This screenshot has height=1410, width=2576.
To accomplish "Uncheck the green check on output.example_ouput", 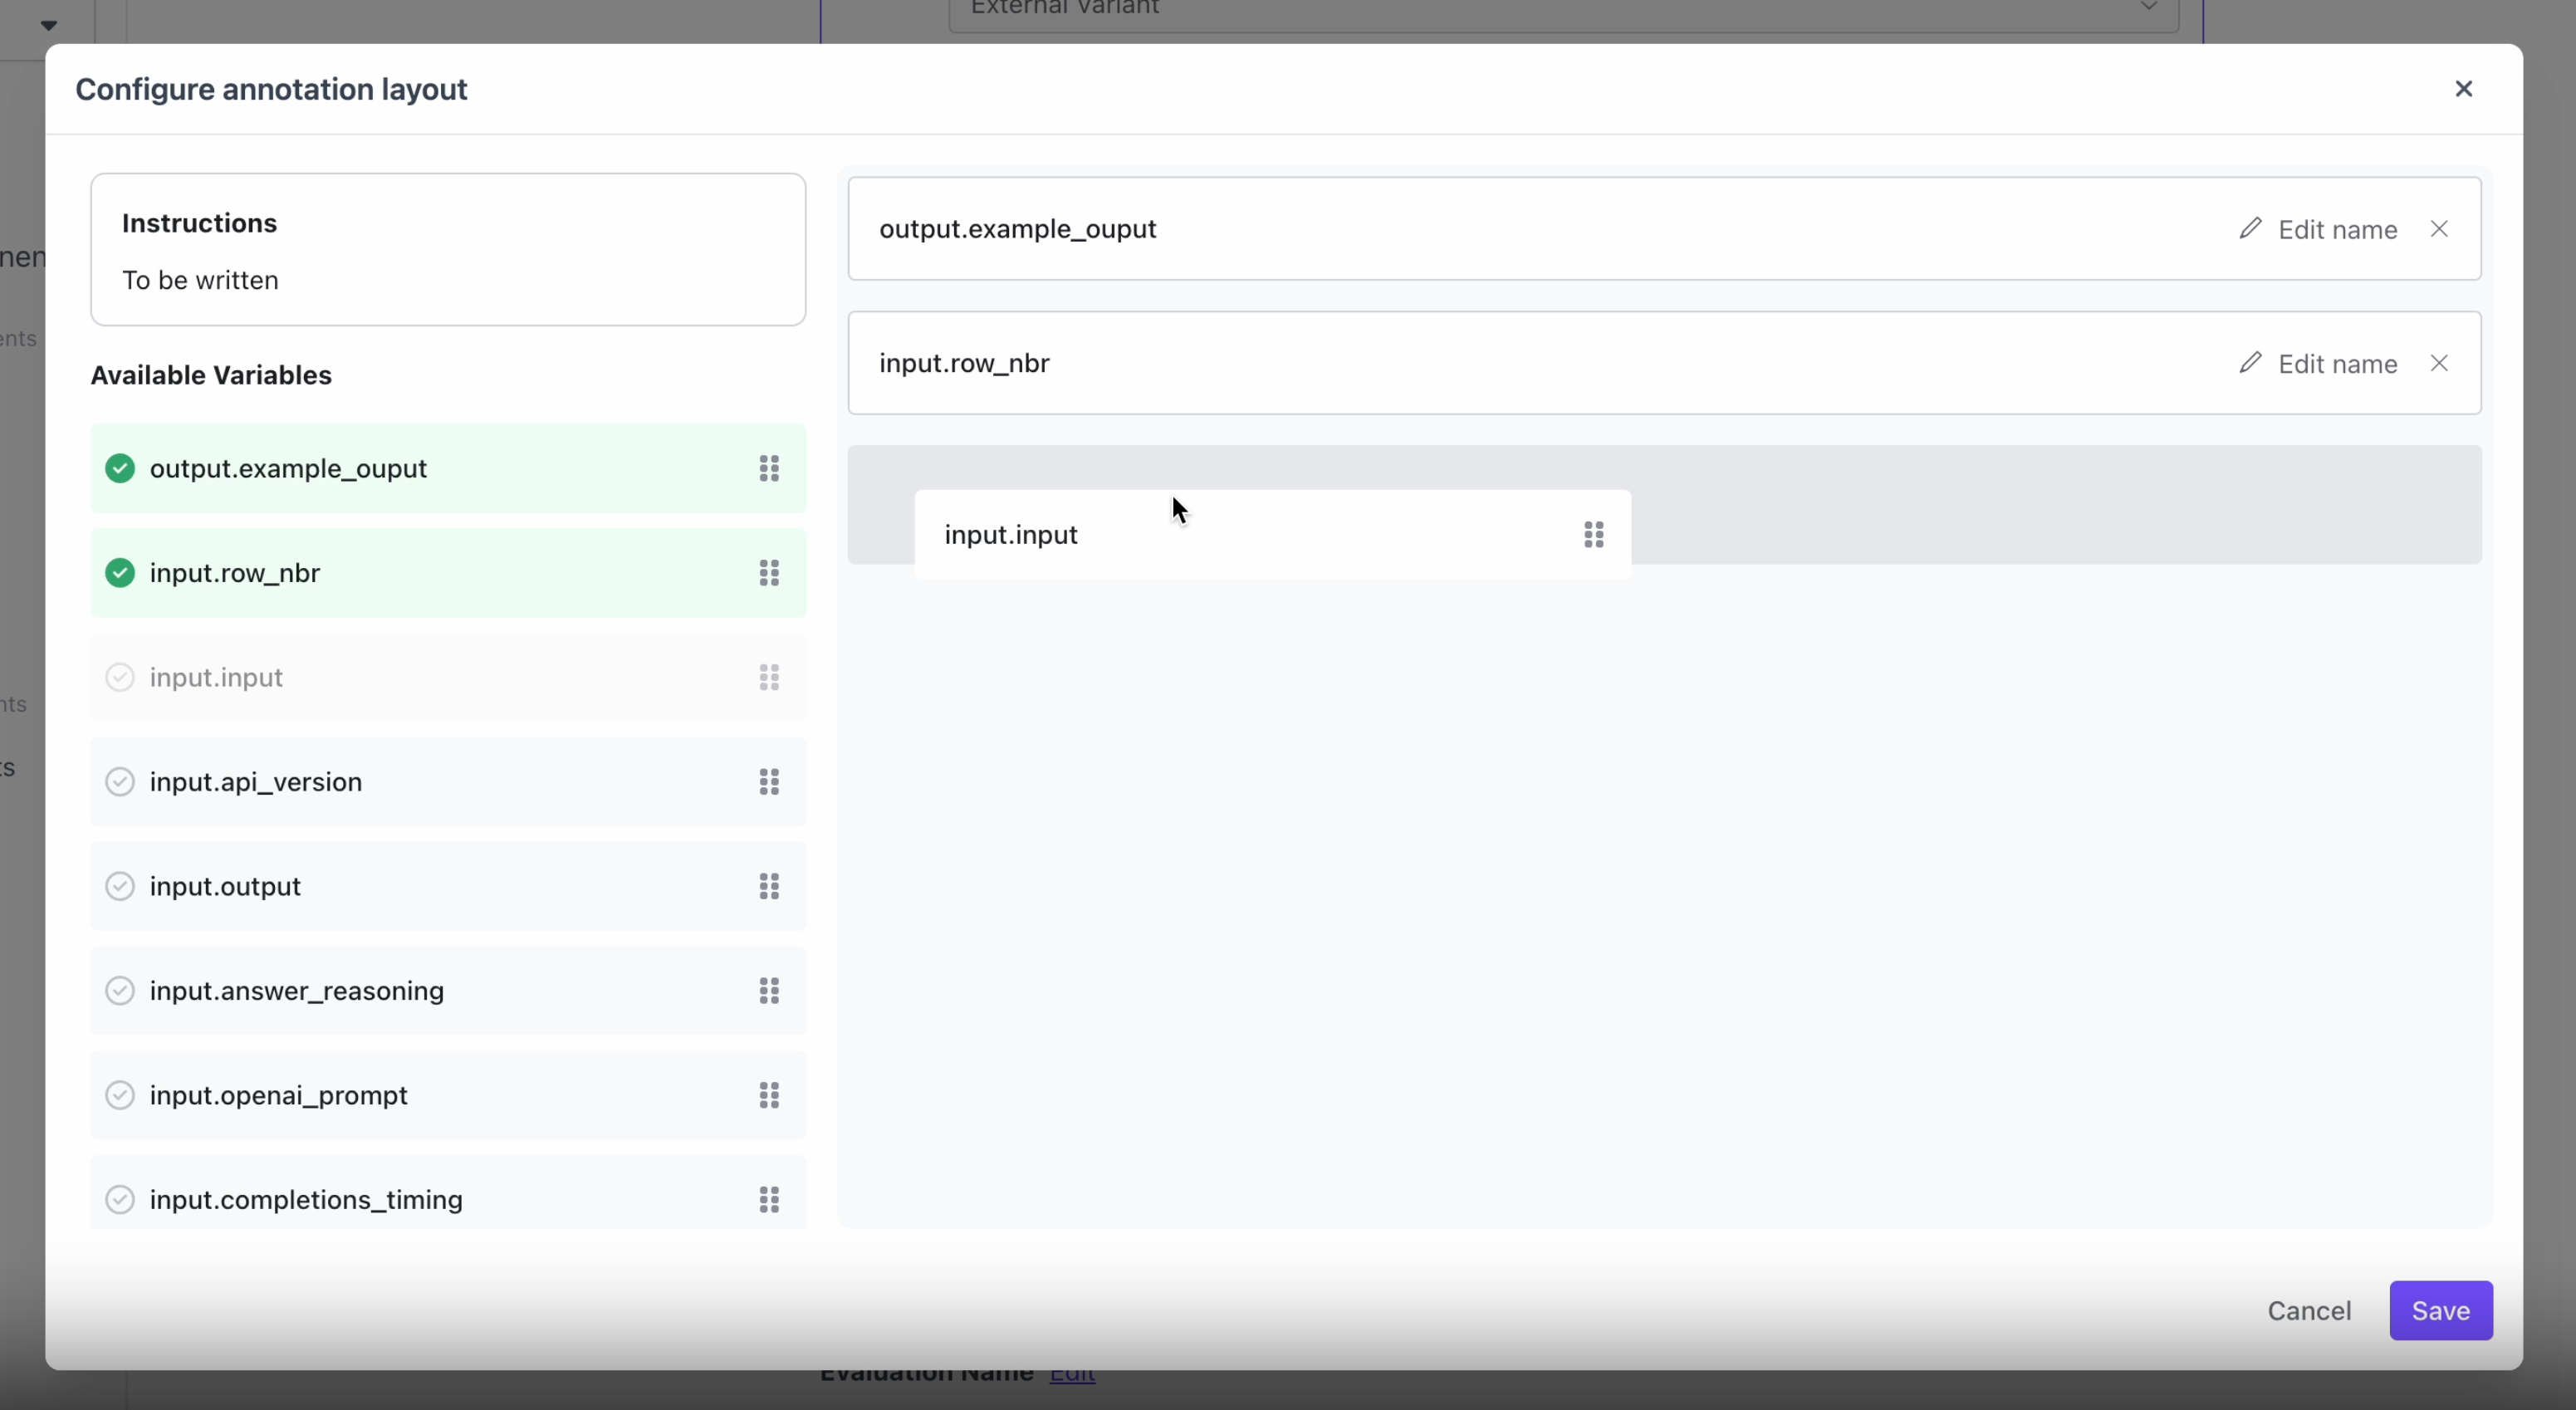I will click(120, 468).
